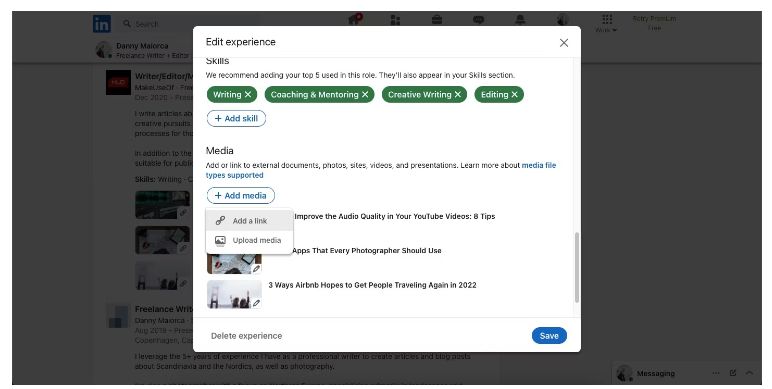Save the experience changes

pyautogui.click(x=549, y=336)
